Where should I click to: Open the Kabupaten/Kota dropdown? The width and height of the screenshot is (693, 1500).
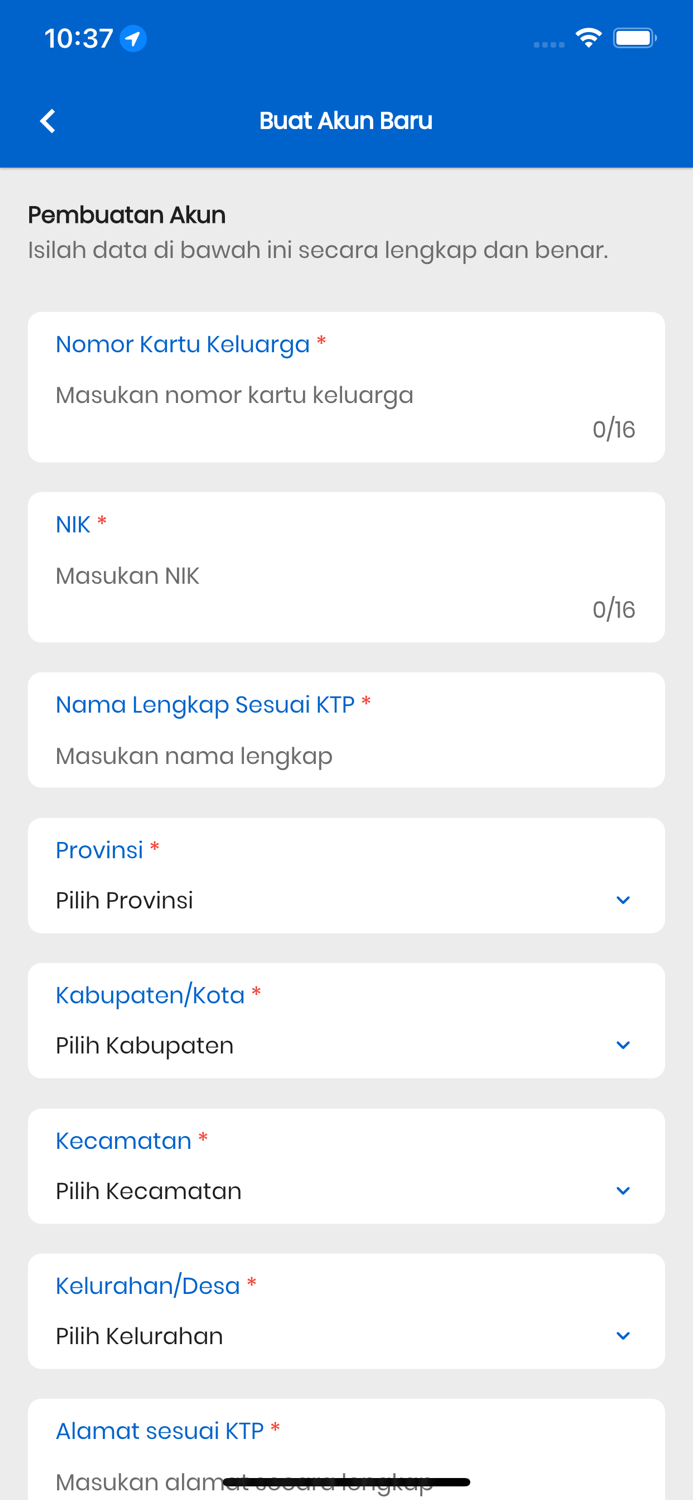point(346,1045)
